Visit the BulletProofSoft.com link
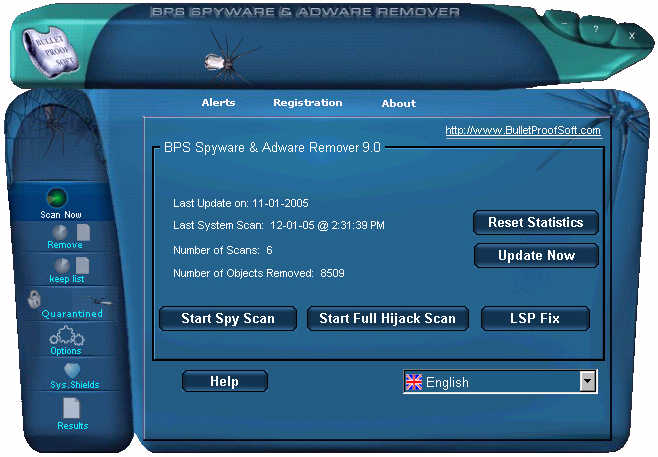This screenshot has width=658, height=457. pyautogui.click(x=522, y=131)
